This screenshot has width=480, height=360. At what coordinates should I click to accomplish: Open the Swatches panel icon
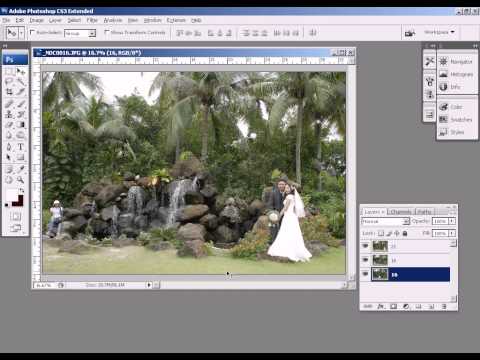(x=443, y=119)
